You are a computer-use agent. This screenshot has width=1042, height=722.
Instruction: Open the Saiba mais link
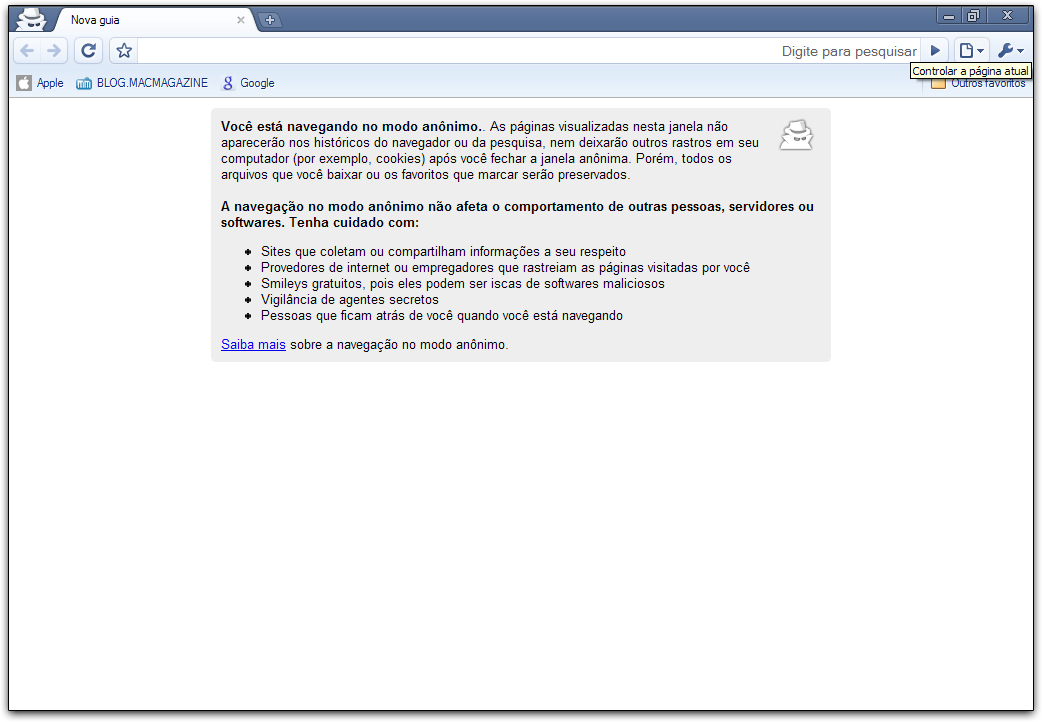click(x=253, y=344)
